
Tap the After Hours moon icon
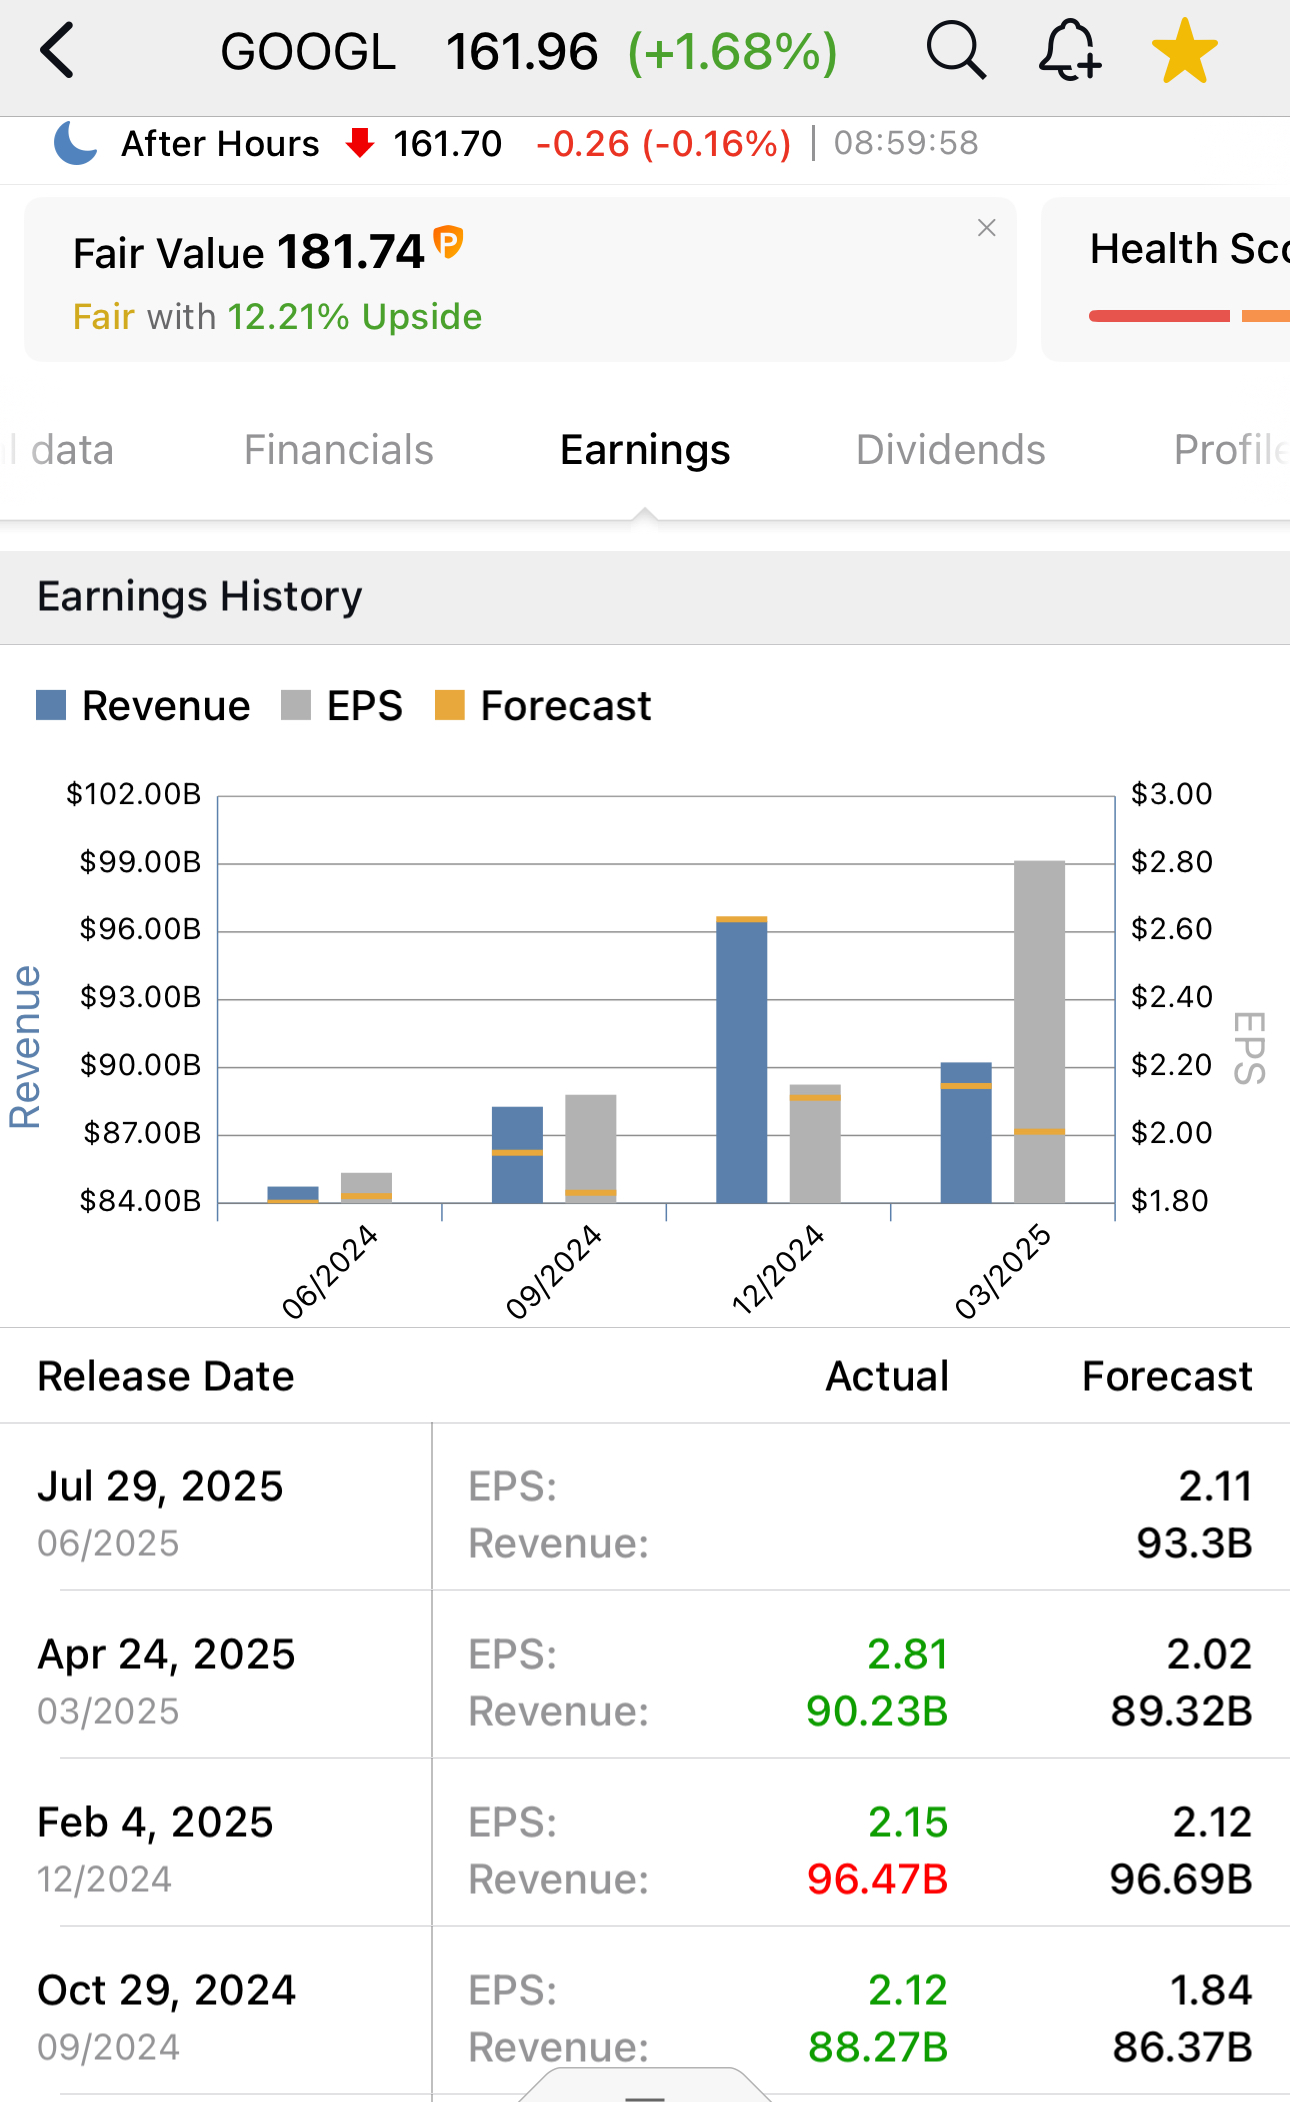pos(75,142)
